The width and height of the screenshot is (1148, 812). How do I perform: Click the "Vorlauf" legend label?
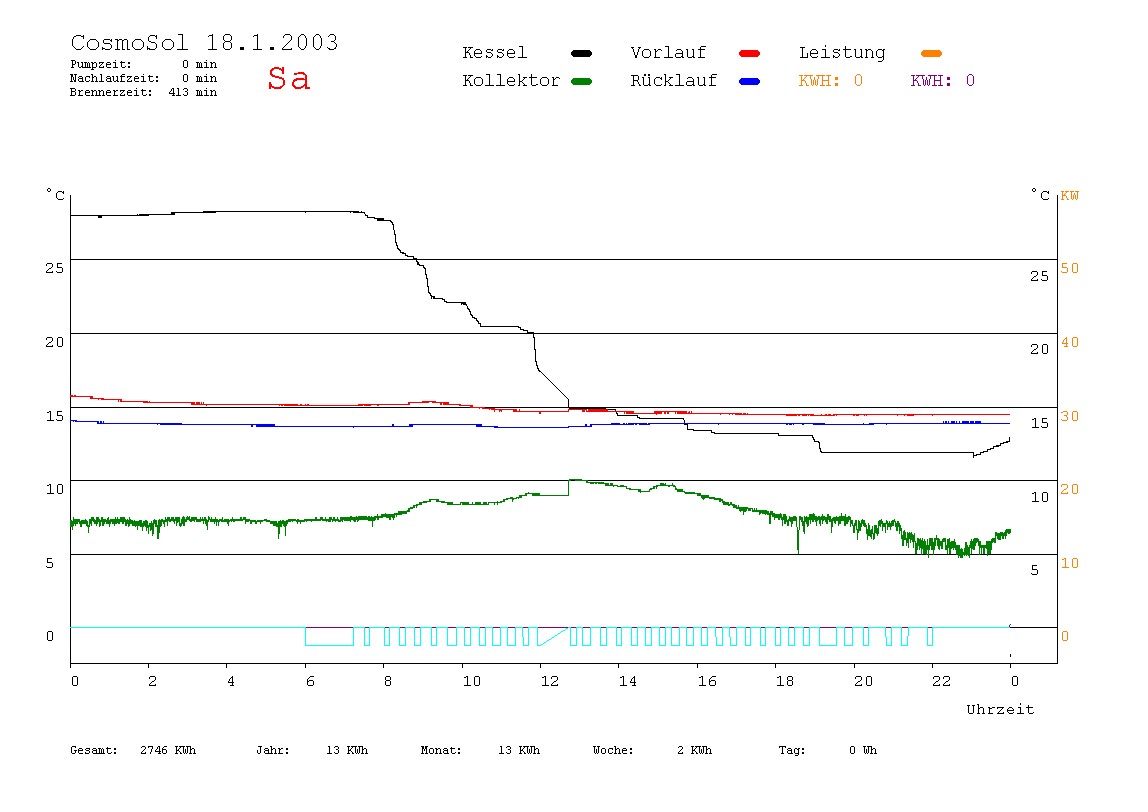668,53
